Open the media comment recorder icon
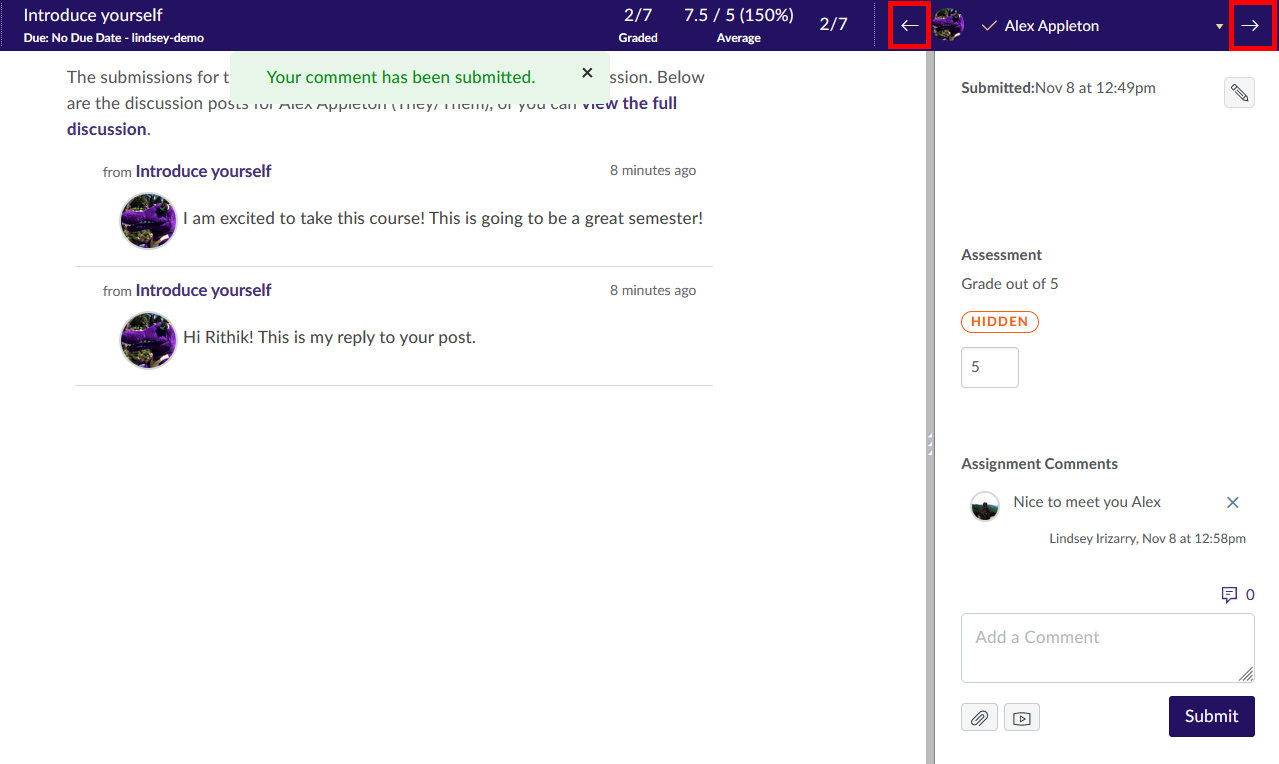The height and width of the screenshot is (764, 1279). [1021, 718]
